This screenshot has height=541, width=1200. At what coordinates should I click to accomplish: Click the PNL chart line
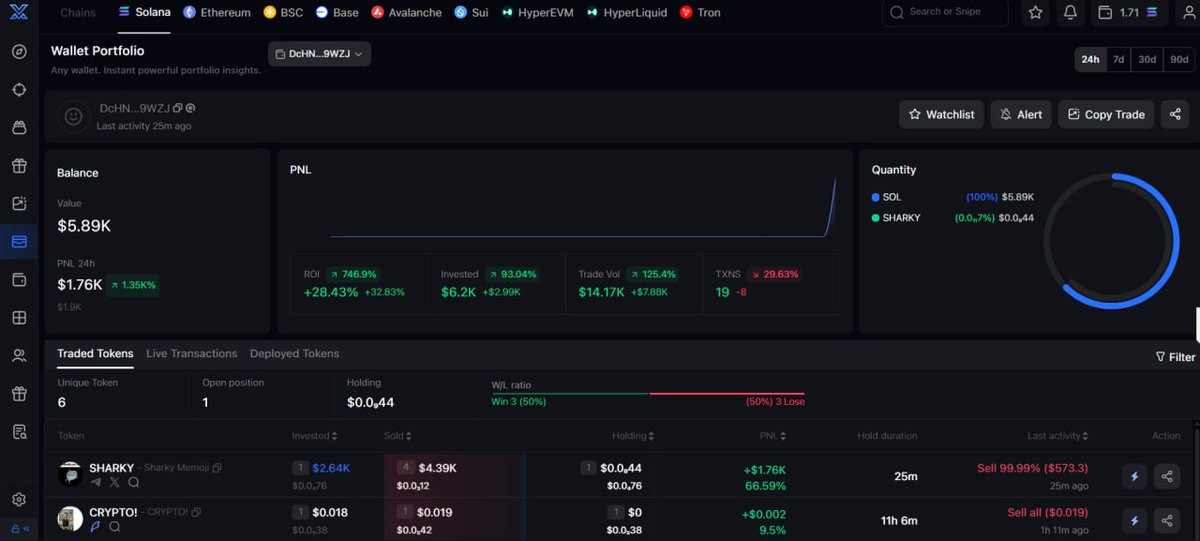coord(583,208)
